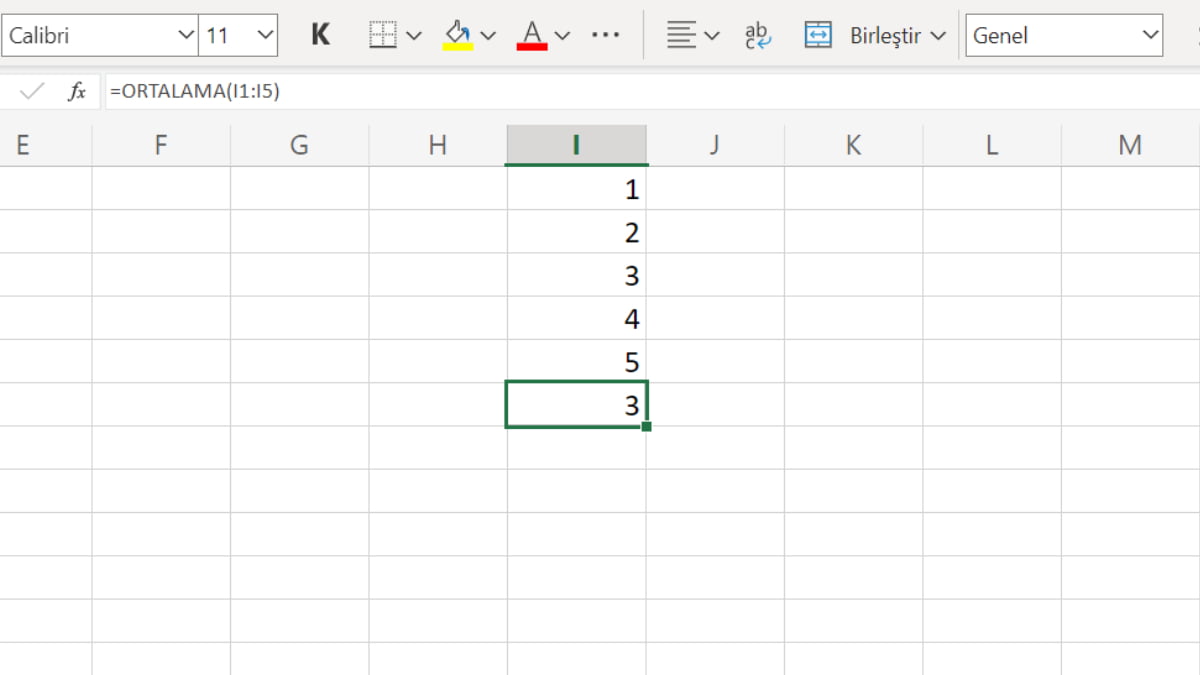Click the borders icon
Screen dimensions: 1200x675
coord(383,35)
